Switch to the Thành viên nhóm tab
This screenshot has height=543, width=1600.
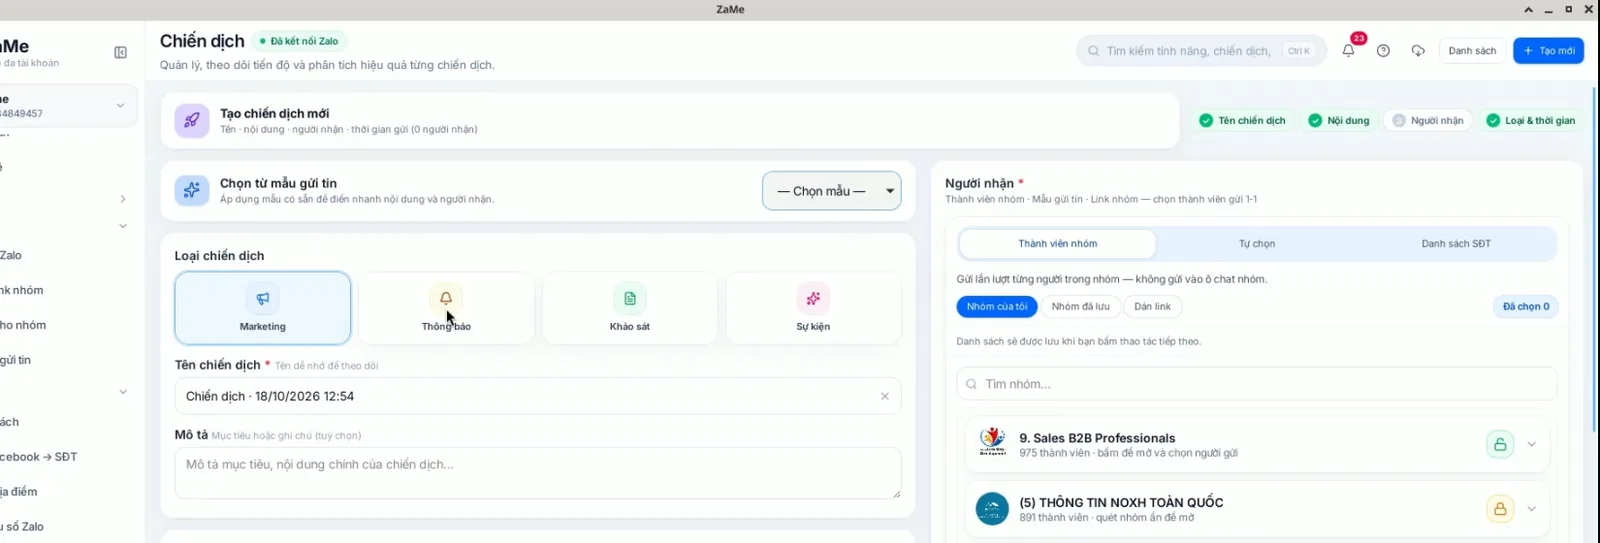[1058, 244]
